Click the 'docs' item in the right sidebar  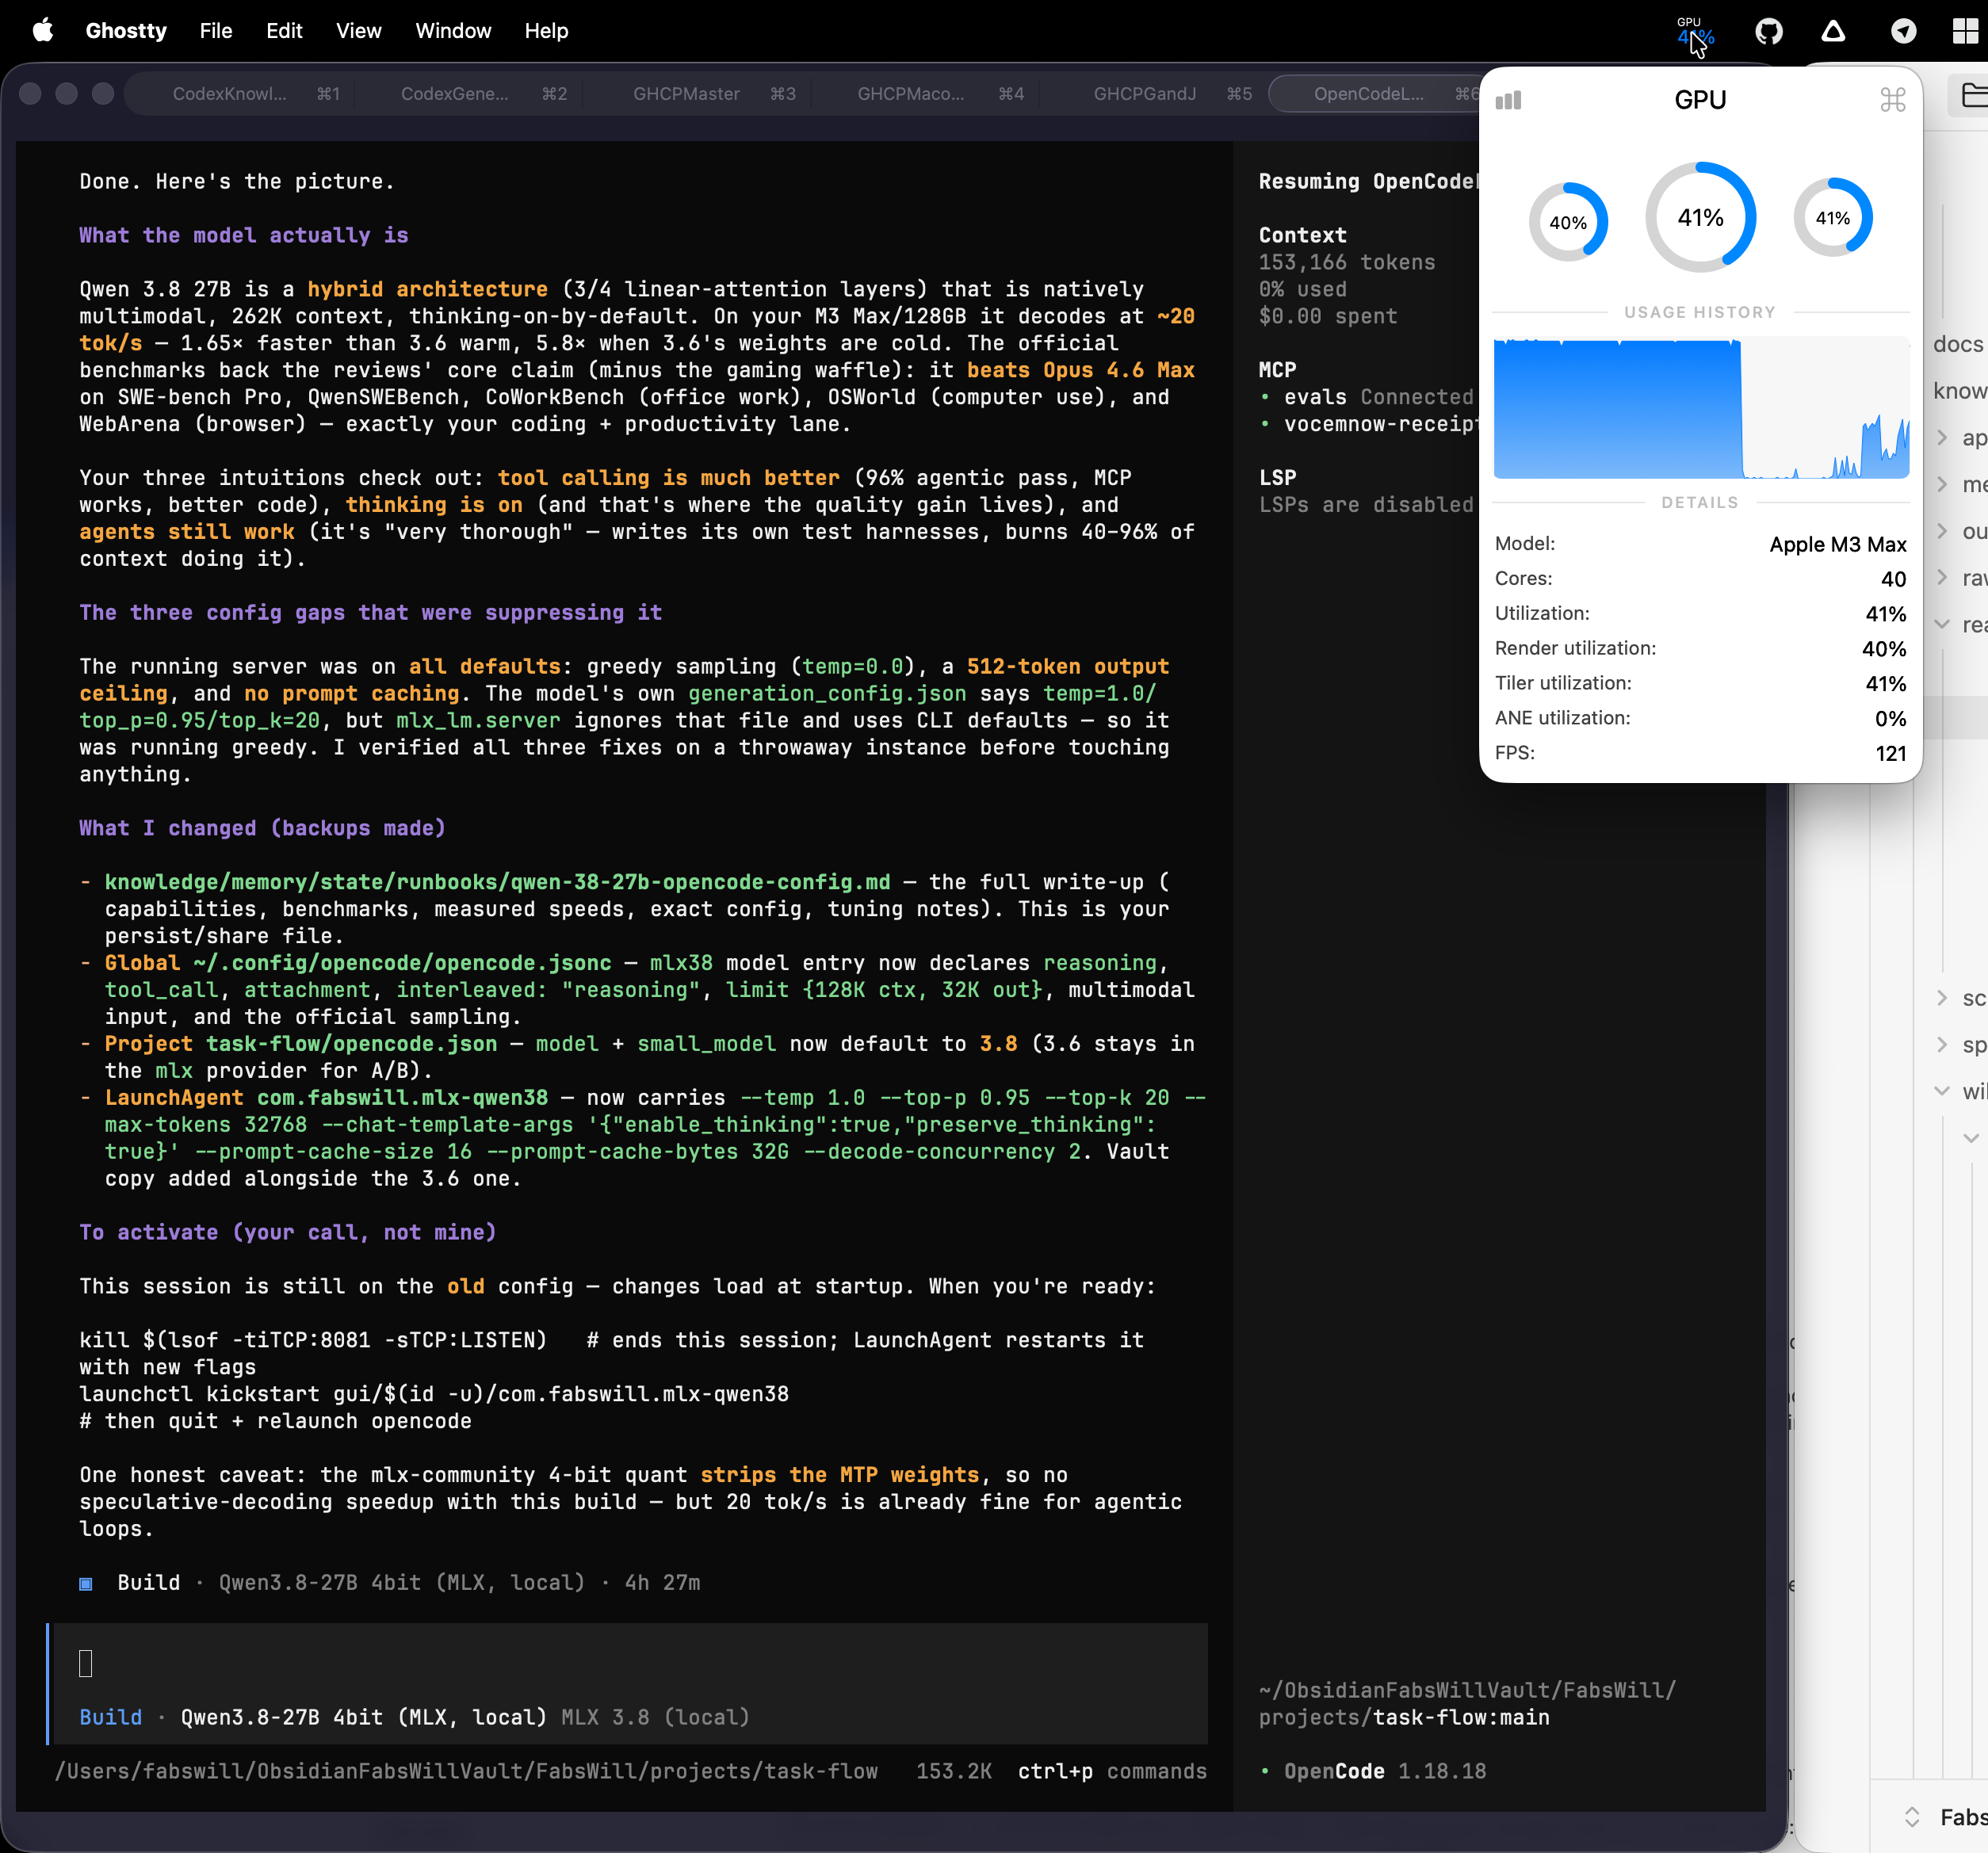pos(1958,344)
